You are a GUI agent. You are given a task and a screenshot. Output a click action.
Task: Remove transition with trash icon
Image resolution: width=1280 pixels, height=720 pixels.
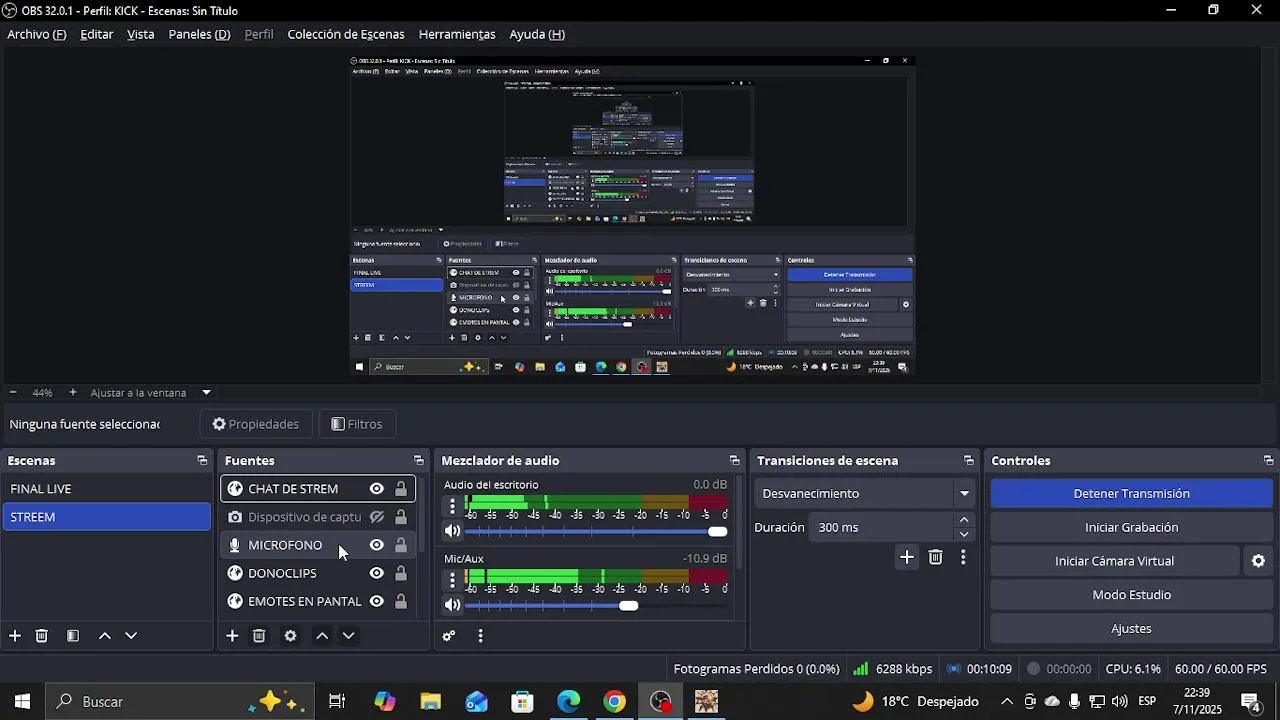tap(935, 558)
